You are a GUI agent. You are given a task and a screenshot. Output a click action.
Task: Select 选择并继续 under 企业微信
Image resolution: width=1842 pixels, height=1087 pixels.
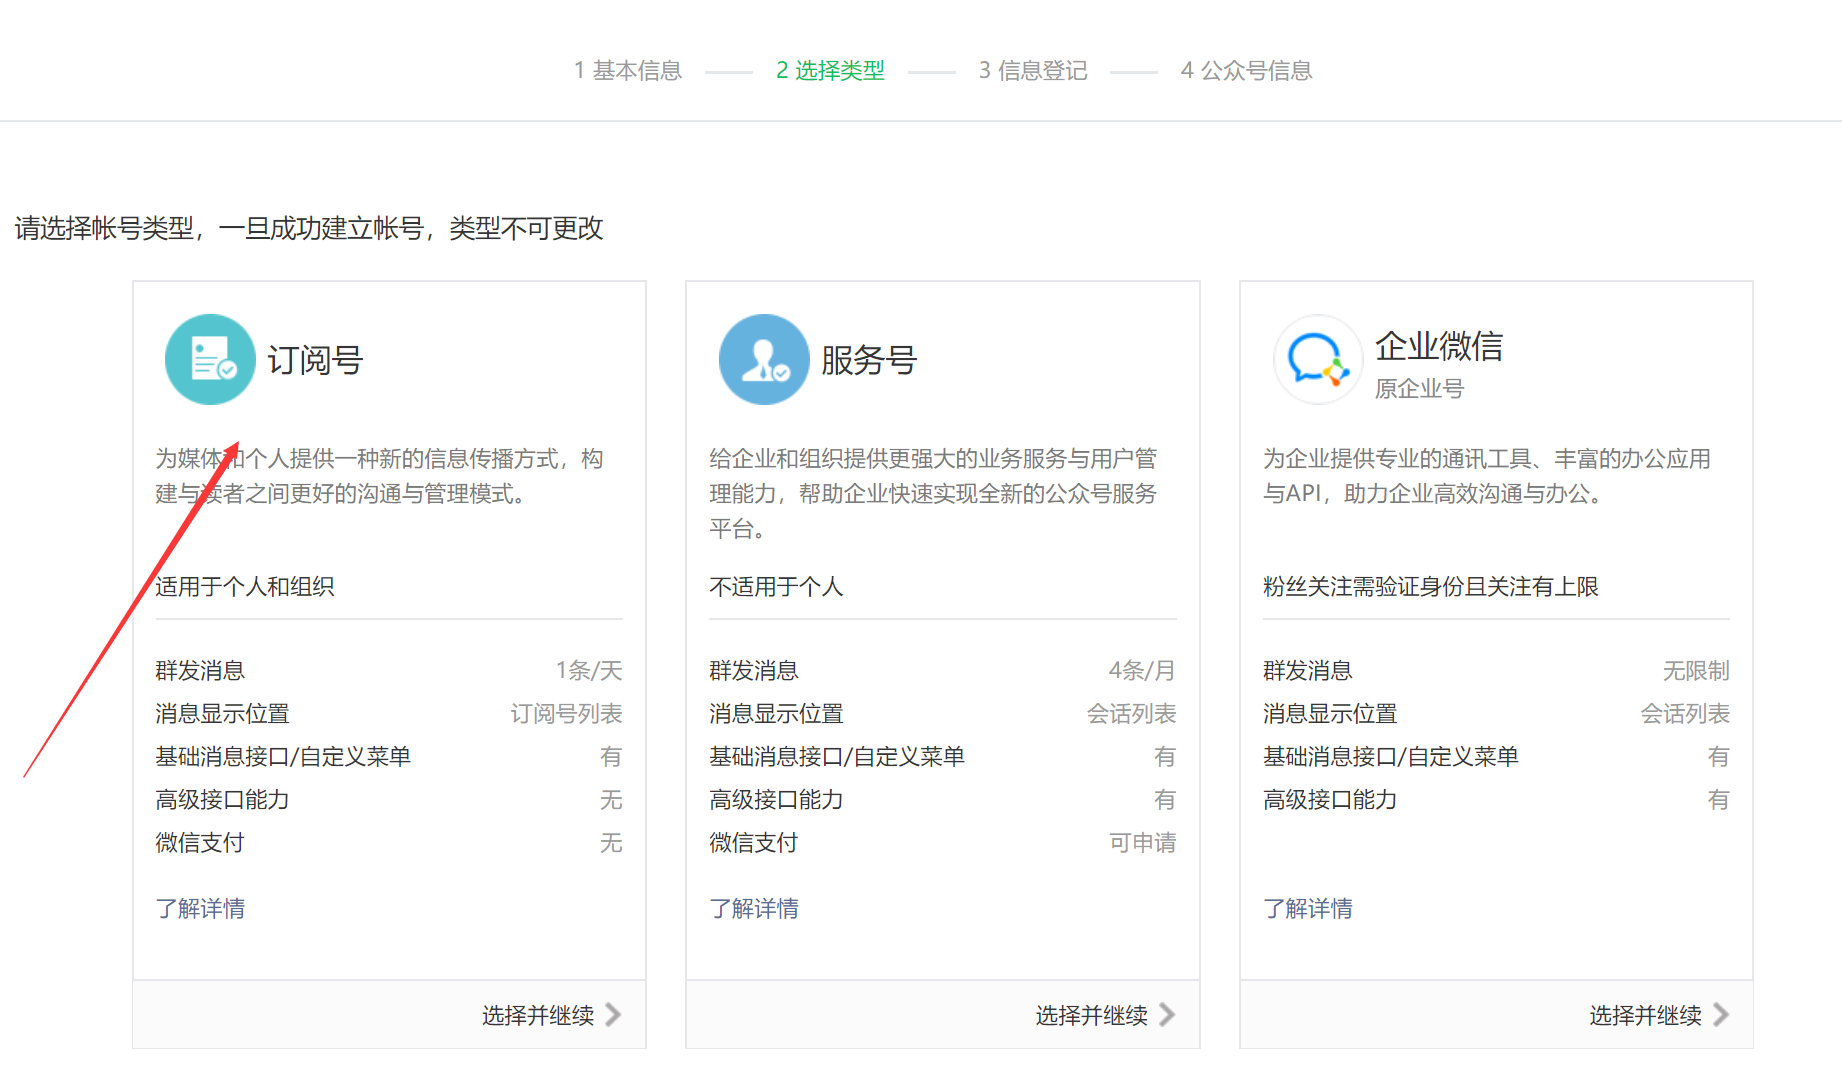1646,1015
